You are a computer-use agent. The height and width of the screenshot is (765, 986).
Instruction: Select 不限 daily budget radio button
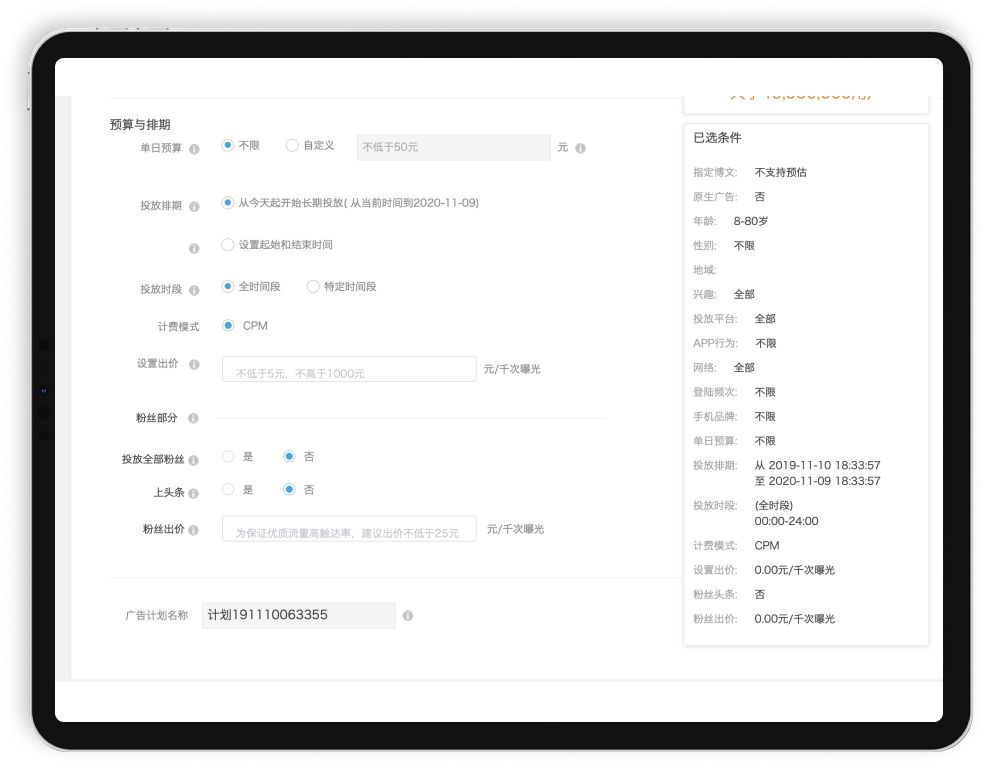(x=228, y=146)
